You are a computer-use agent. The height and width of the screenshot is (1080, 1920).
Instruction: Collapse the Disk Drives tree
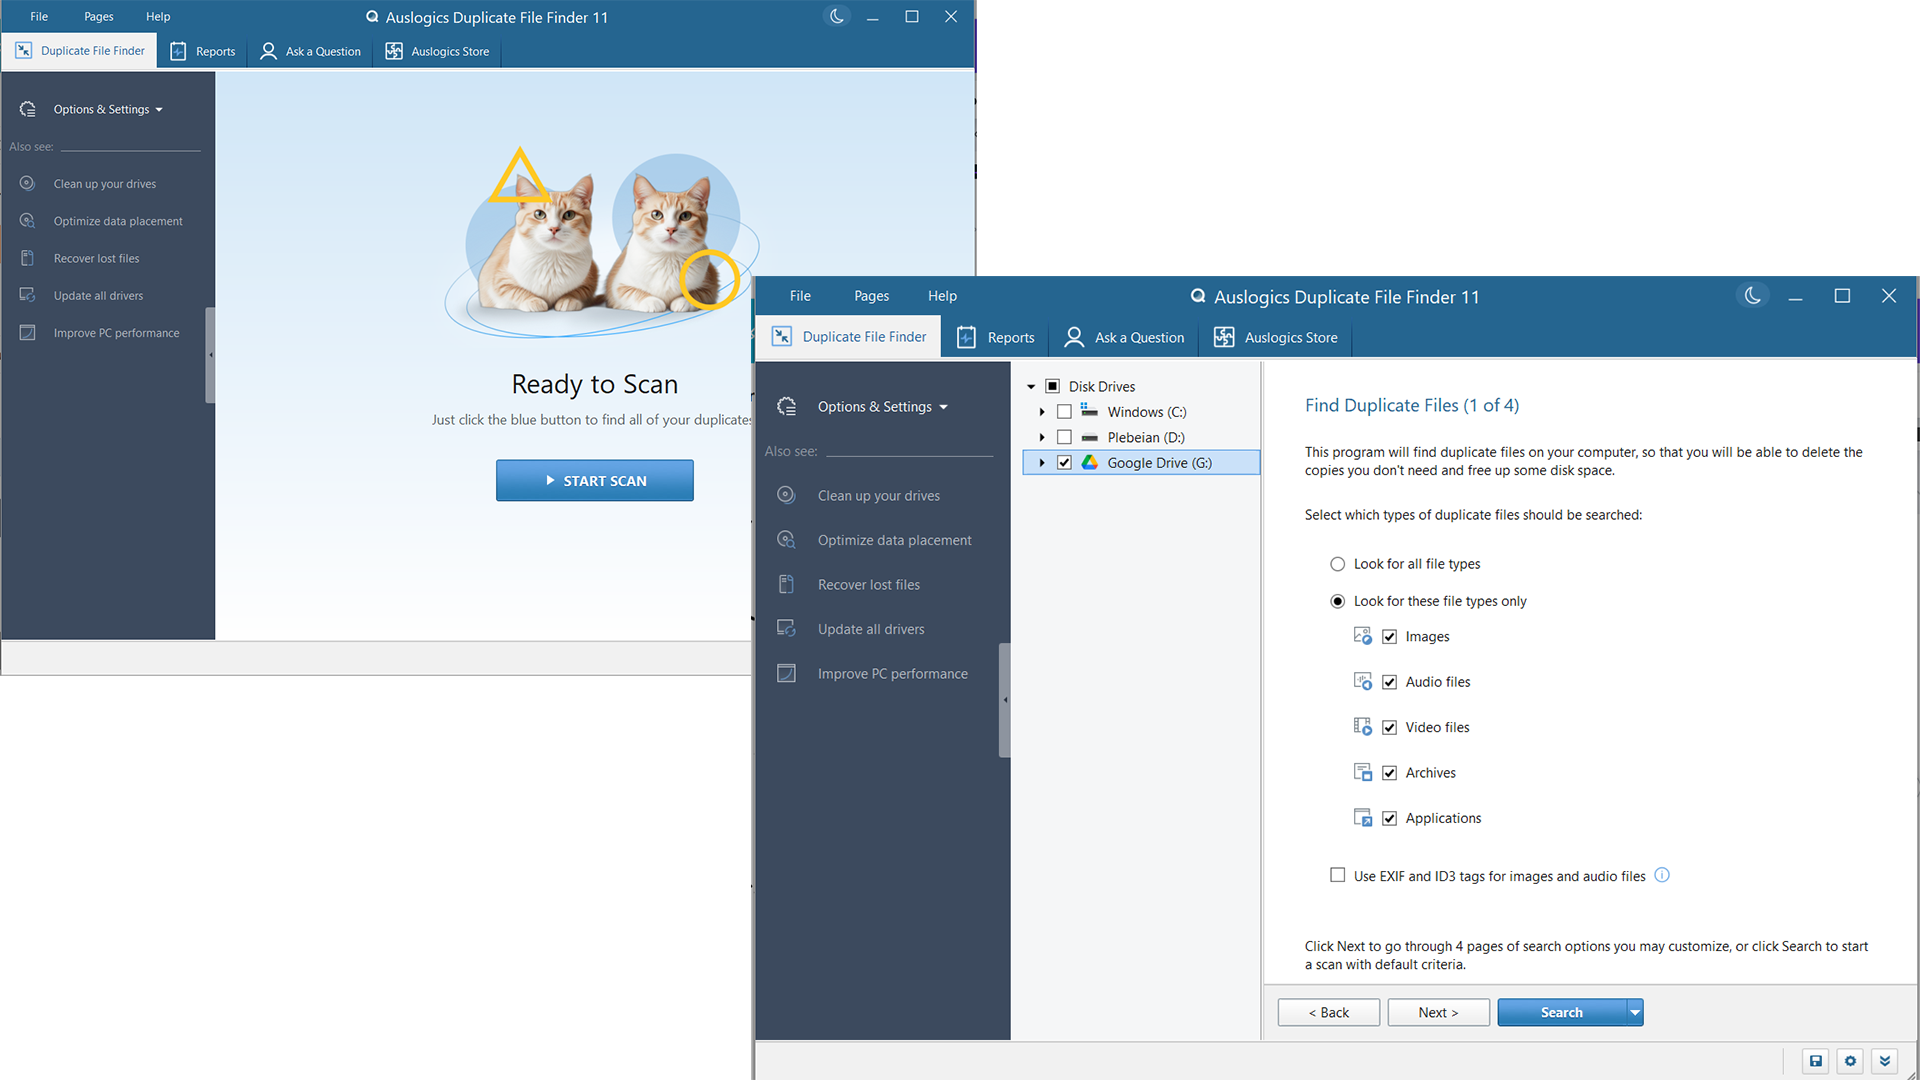coord(1031,386)
